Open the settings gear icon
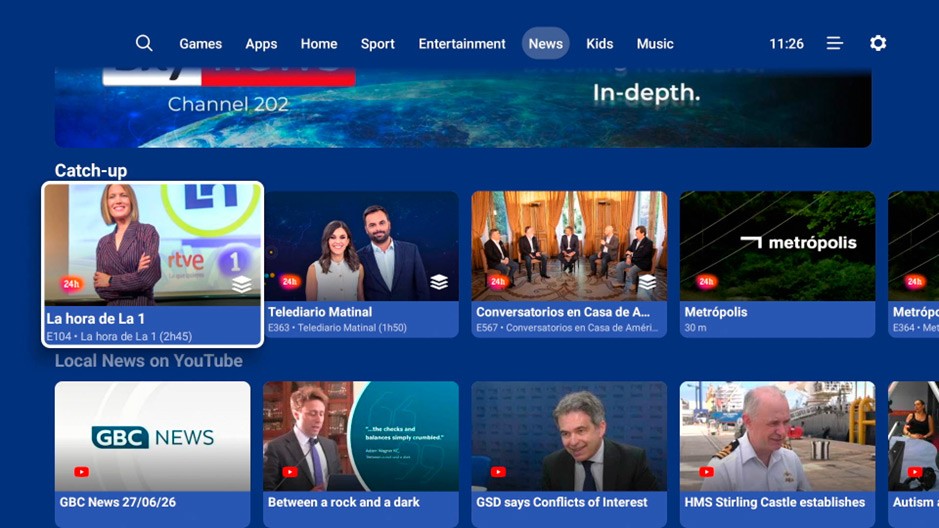 click(878, 43)
